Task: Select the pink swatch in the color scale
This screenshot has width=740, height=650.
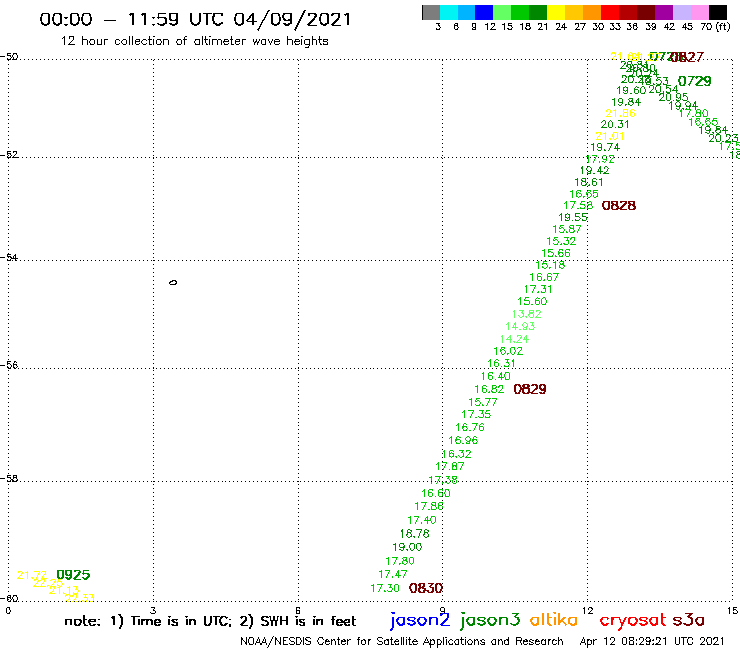Action: click(x=699, y=12)
